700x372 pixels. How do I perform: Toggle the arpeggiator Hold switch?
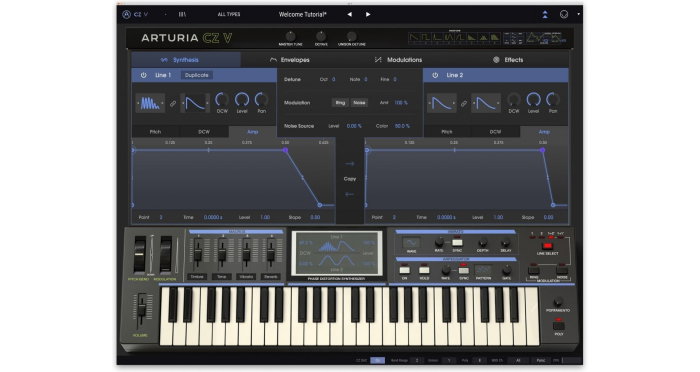point(424,270)
